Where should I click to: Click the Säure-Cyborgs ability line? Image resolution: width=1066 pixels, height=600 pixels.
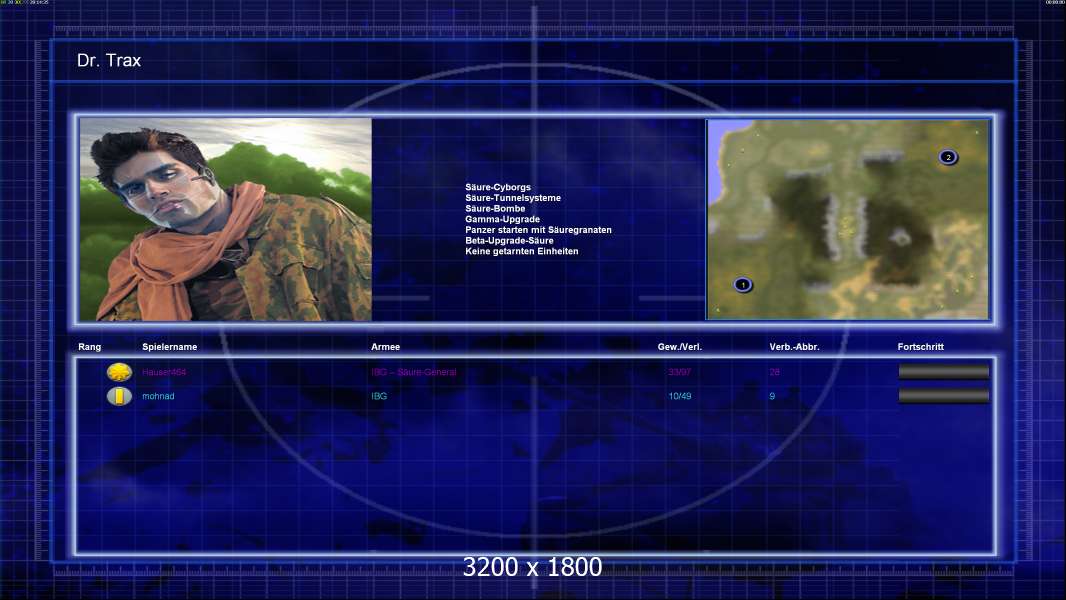[498, 187]
